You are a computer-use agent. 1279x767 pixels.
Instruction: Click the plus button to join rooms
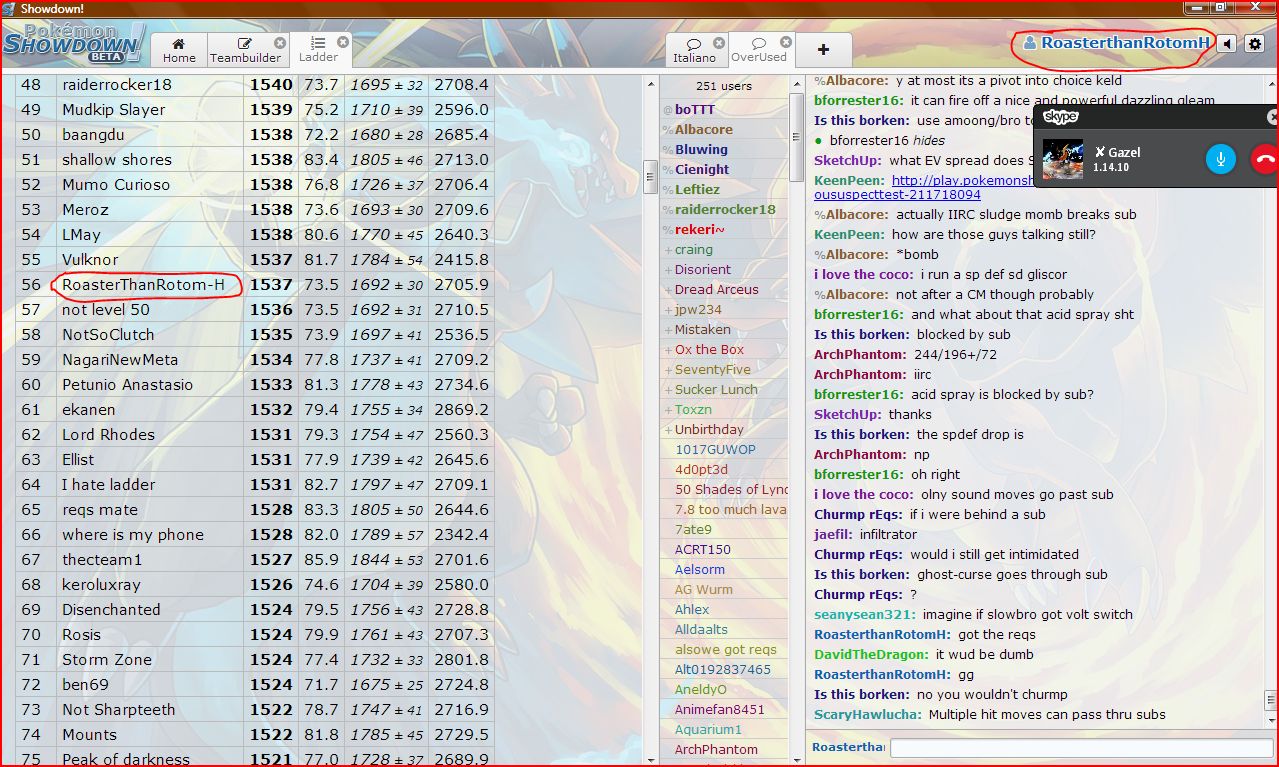[x=823, y=49]
